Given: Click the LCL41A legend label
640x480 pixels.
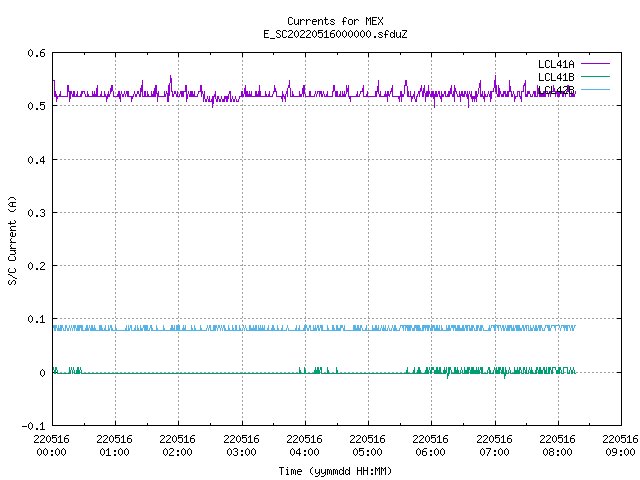Looking at the screenshot, I should tap(556, 64).
